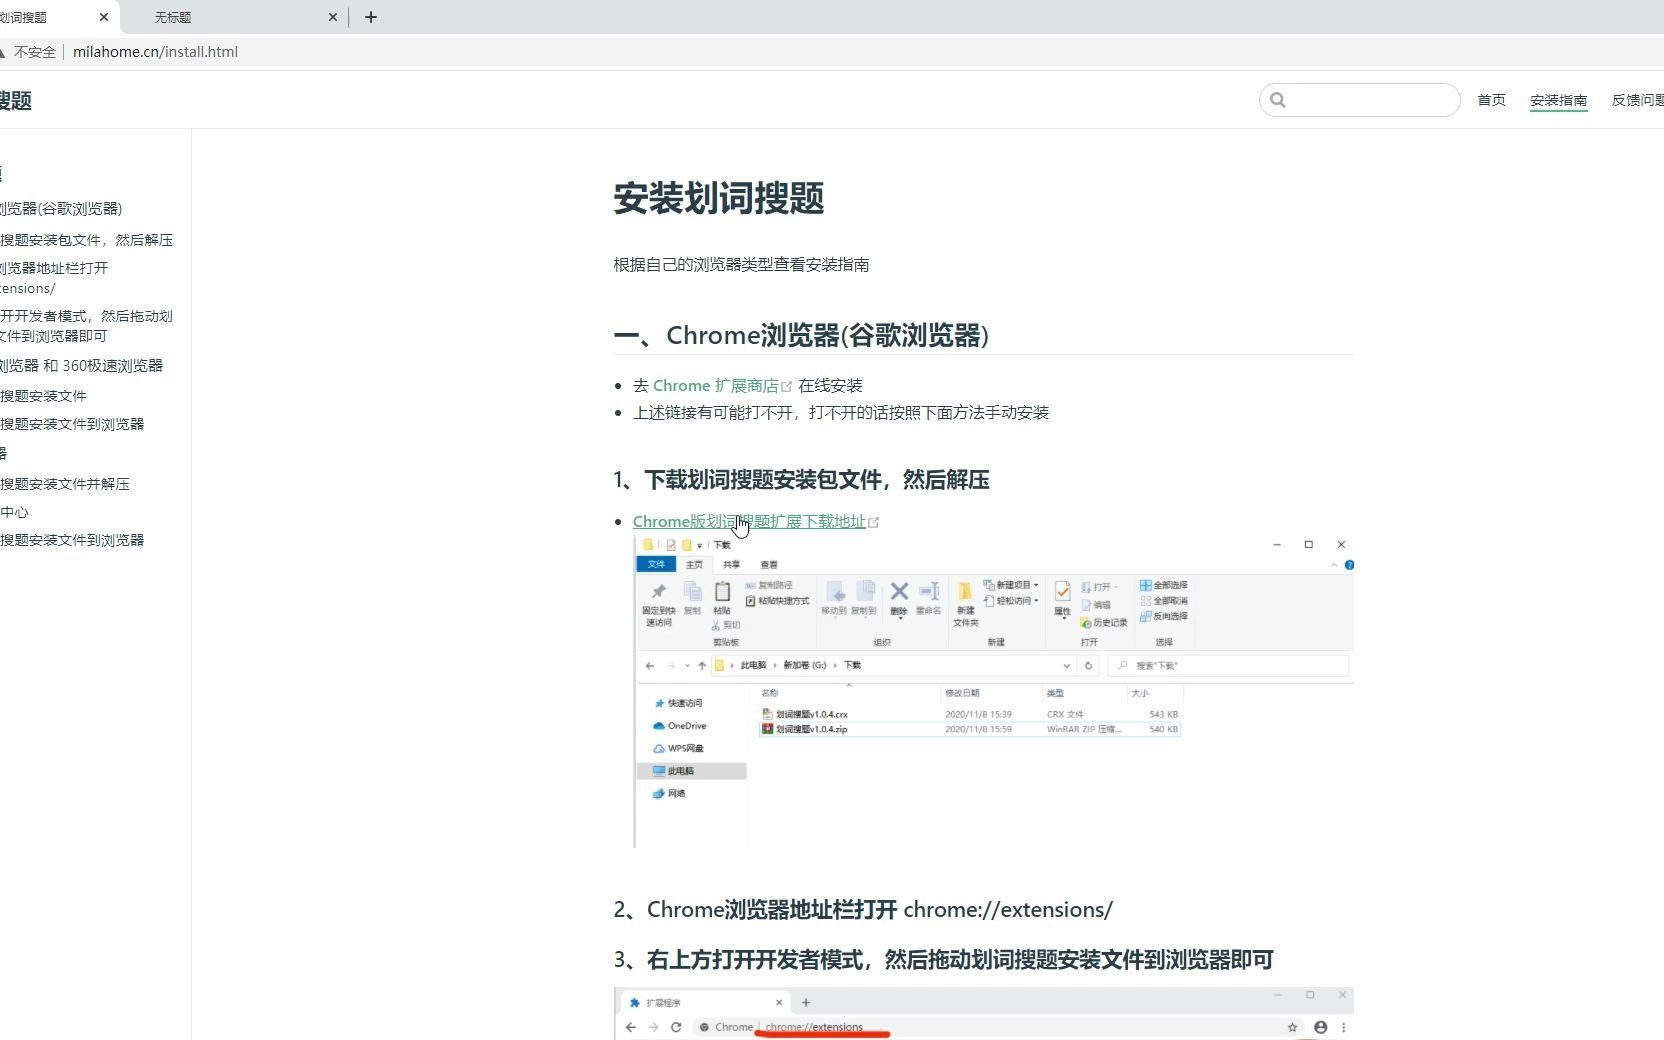Click the 重命名 icon in Explorer ribbon
This screenshot has width=1664, height=1040.
[x=929, y=591]
